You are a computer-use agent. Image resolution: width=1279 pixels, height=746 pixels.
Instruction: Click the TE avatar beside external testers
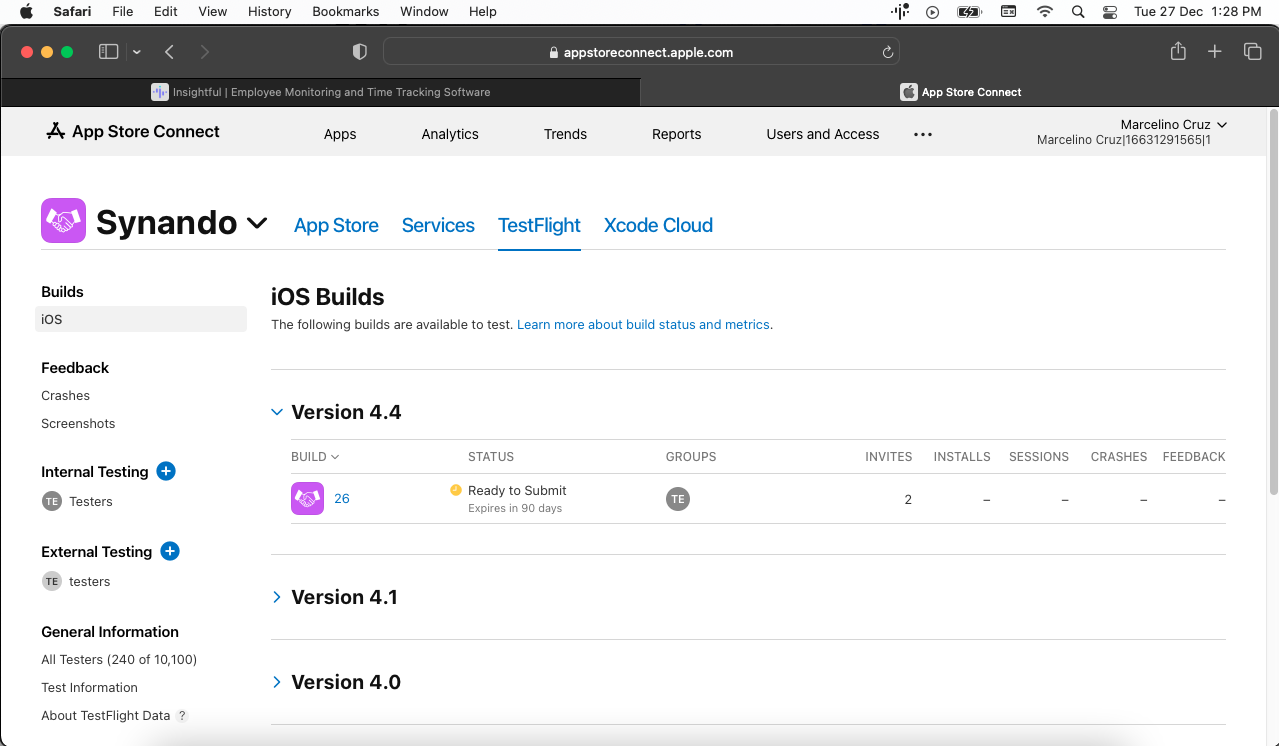52,581
